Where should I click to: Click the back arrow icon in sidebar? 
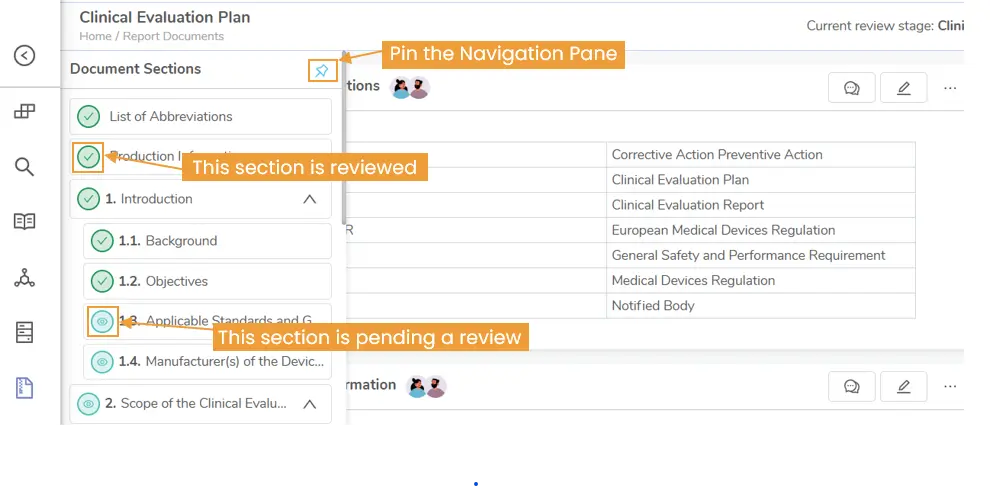coord(25,56)
